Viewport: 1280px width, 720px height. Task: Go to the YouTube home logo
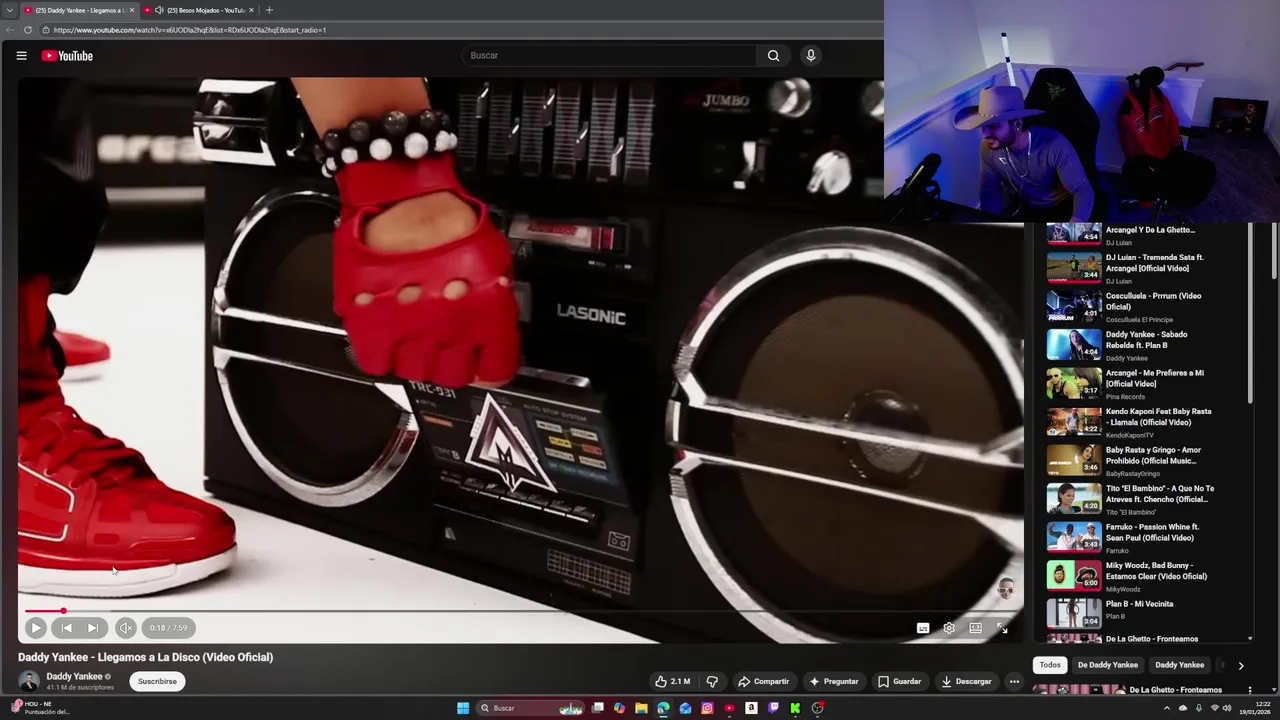[67, 56]
